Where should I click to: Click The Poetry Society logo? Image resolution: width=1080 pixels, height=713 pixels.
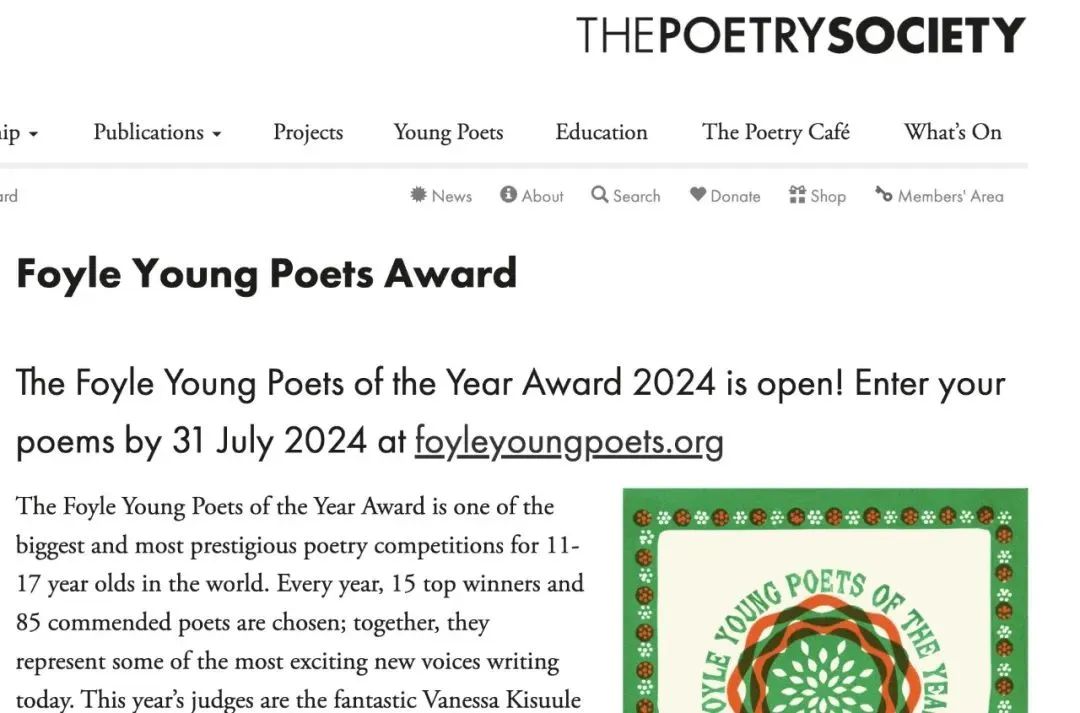[x=800, y=35]
